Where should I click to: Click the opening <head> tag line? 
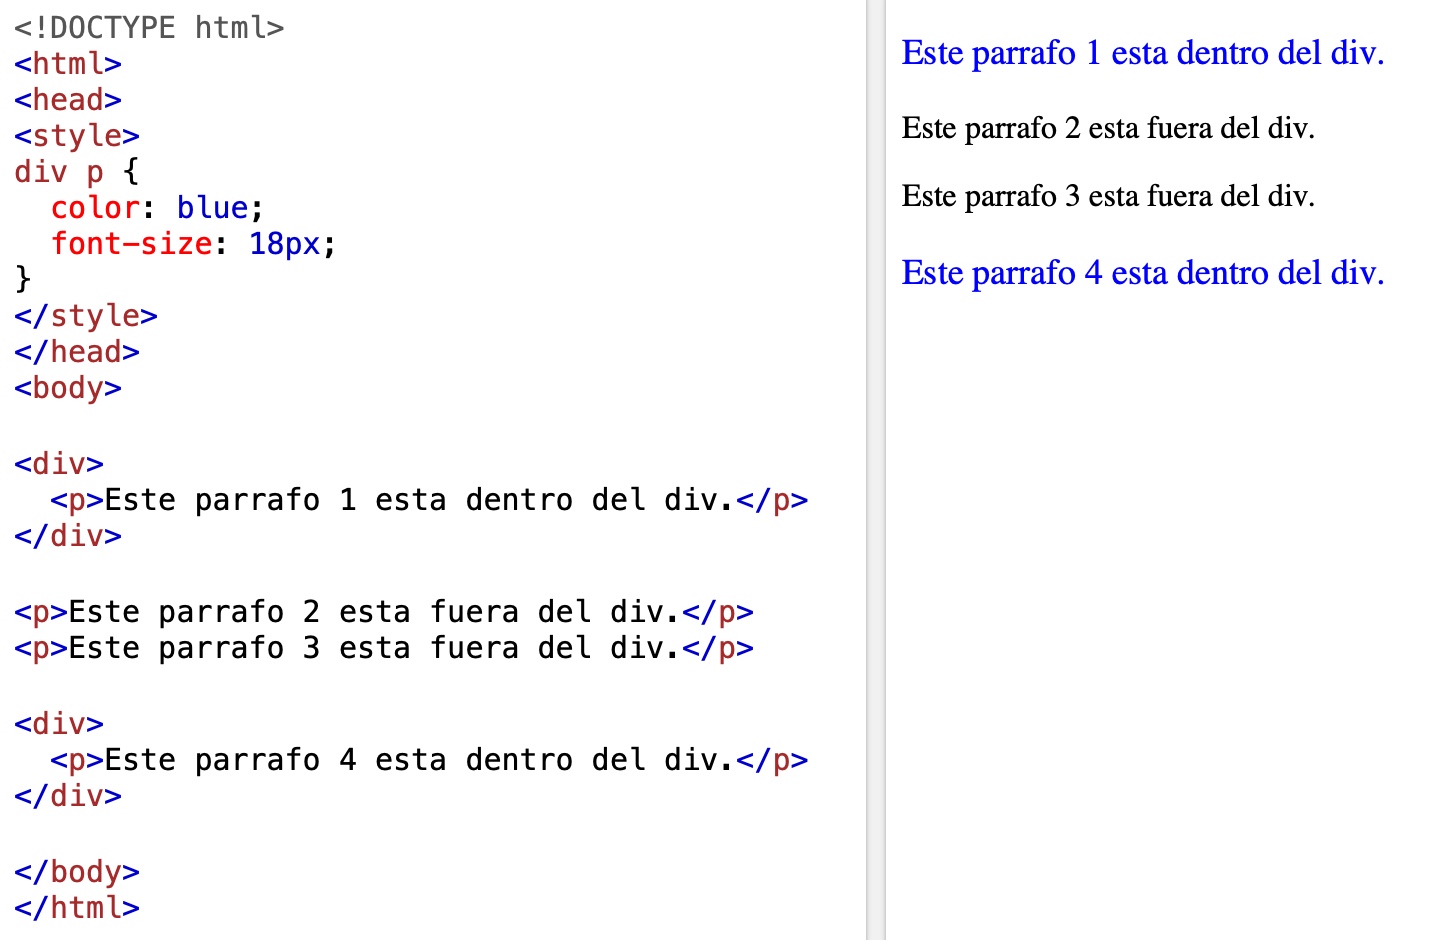pos(68,100)
